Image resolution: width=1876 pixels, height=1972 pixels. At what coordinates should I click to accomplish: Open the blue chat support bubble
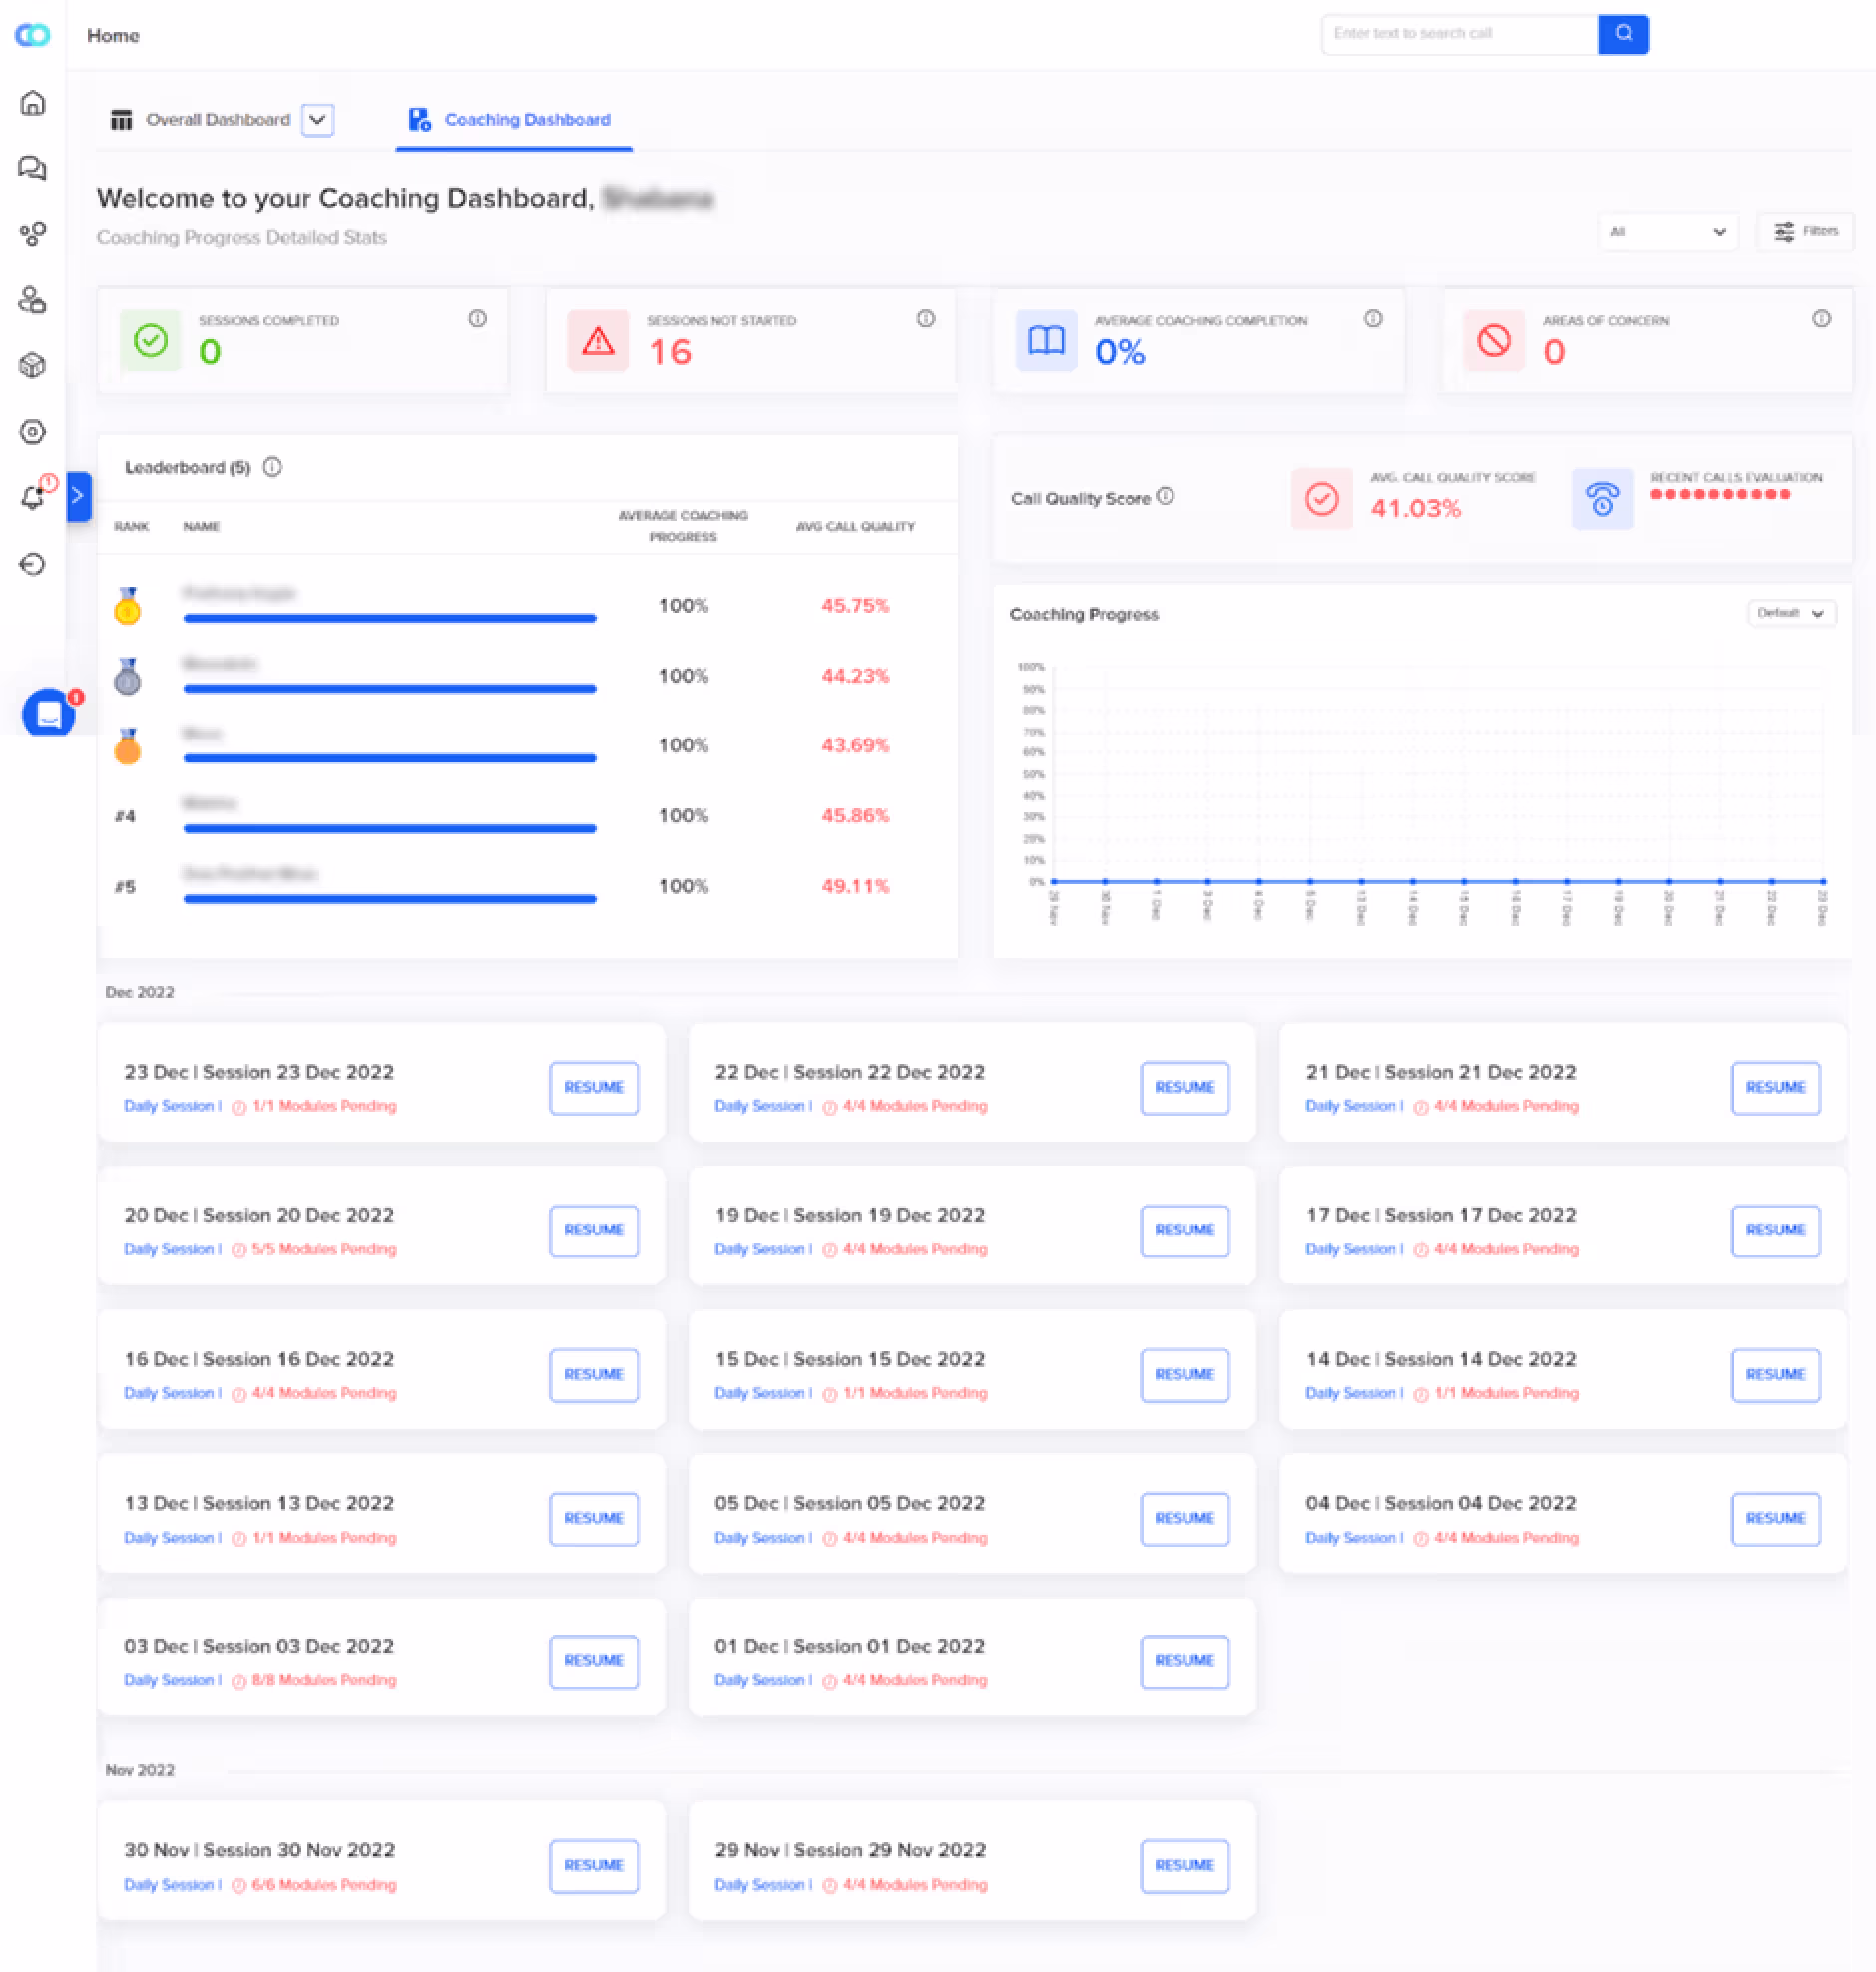click(49, 713)
